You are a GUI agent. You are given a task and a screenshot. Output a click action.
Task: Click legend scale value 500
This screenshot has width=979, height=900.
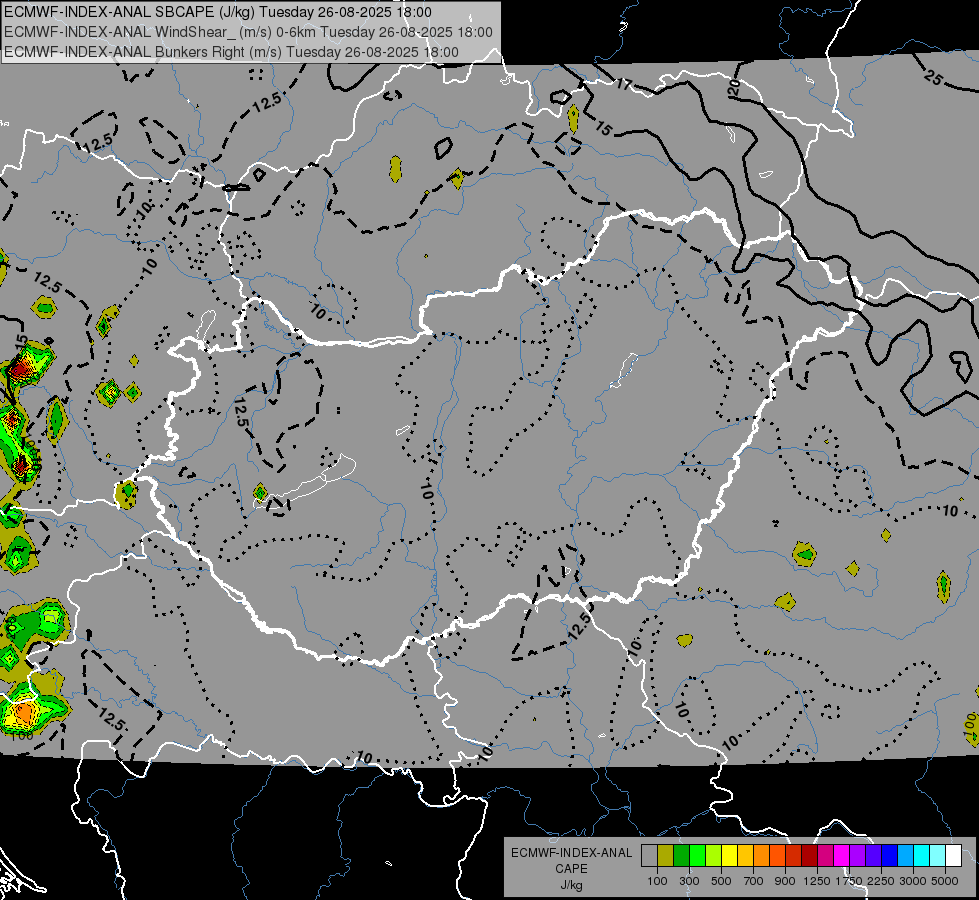(721, 881)
